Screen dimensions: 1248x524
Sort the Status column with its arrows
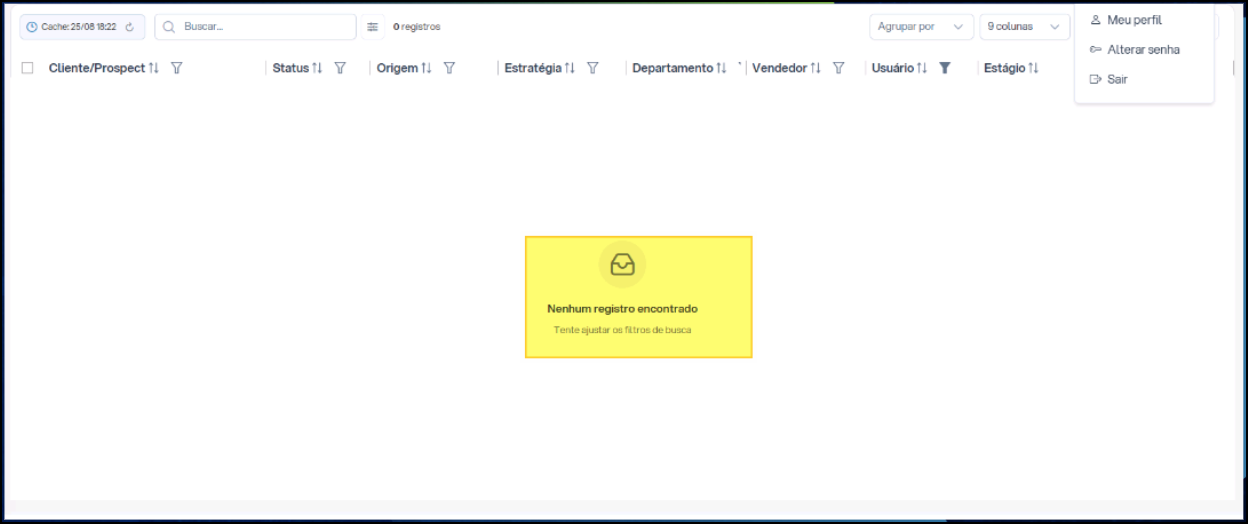(x=317, y=68)
